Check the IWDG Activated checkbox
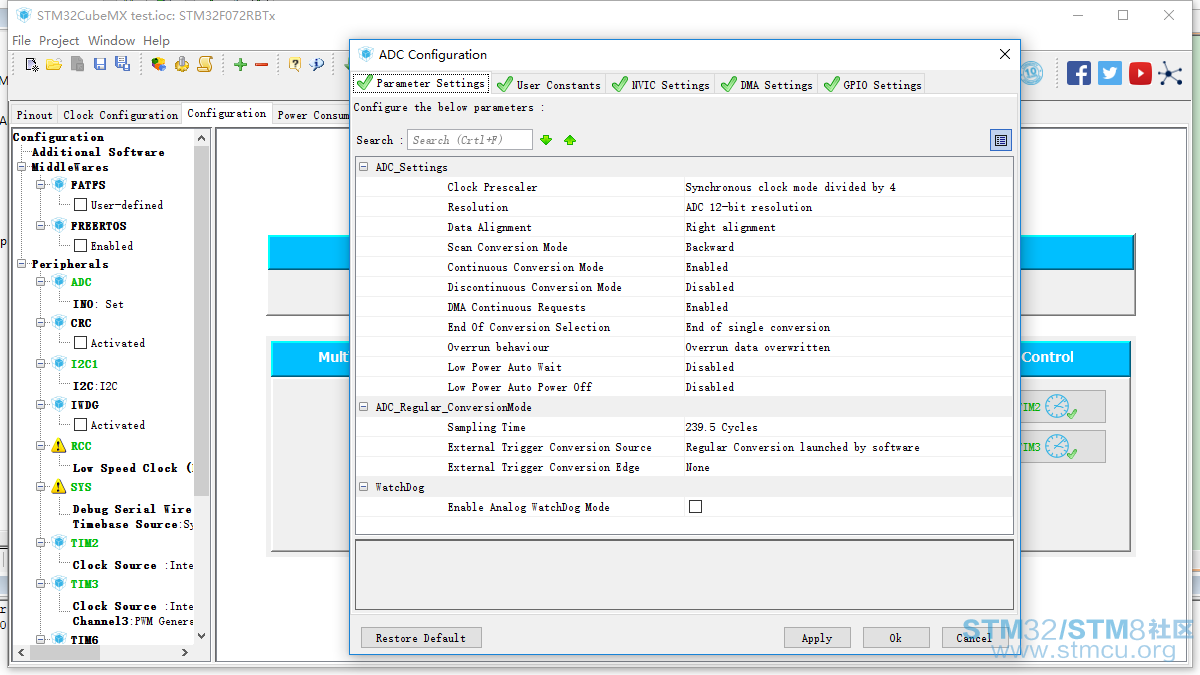Image resolution: width=1200 pixels, height=675 pixels. coord(80,425)
